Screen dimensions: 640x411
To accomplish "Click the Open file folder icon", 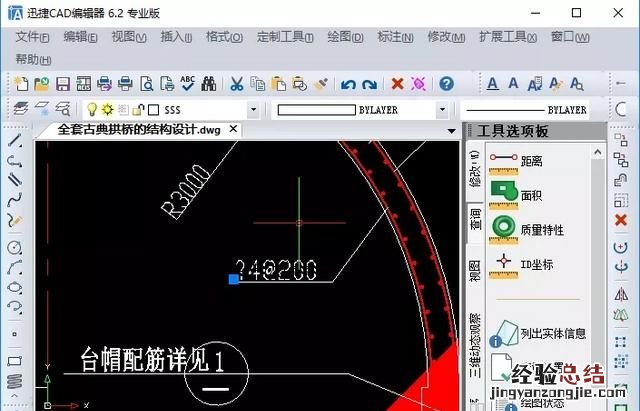I will coord(41,84).
